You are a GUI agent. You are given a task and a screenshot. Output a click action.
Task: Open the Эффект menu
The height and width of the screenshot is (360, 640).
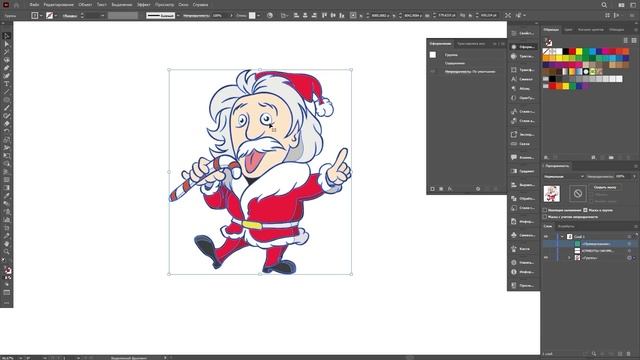click(x=143, y=5)
